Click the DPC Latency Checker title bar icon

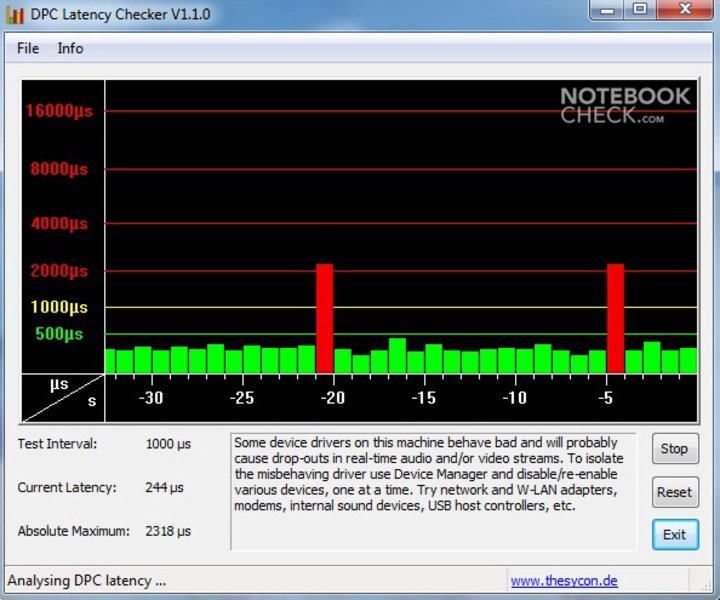(x=15, y=15)
